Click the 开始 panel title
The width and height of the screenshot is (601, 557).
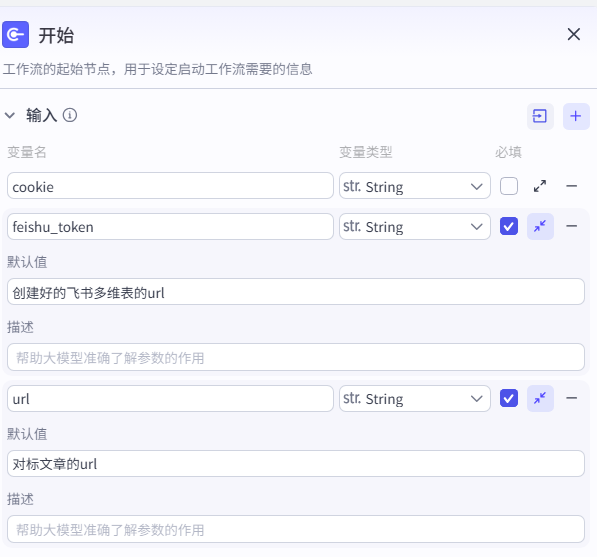(x=56, y=36)
